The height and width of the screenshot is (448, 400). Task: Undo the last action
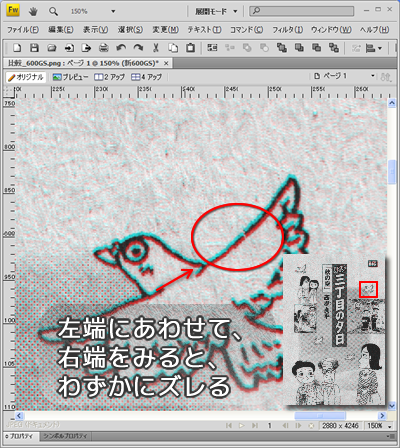coord(121,48)
